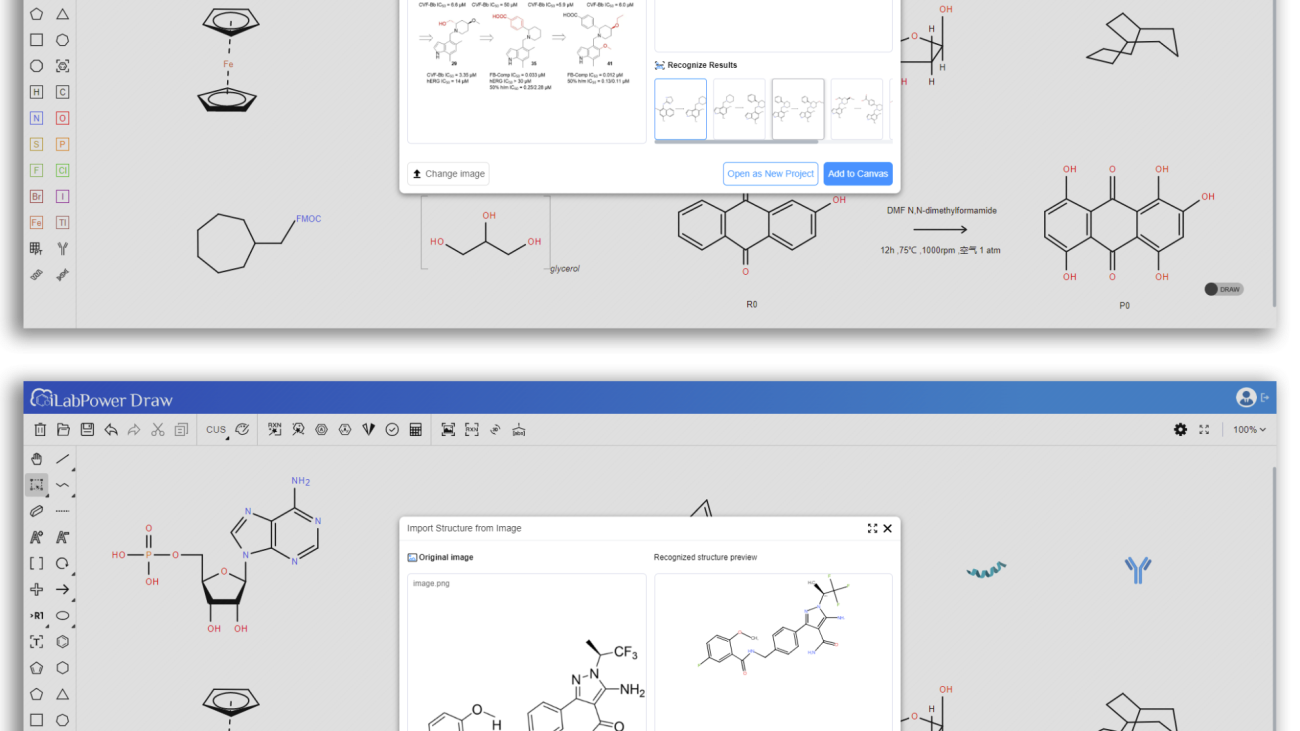Choose the reaction arrow tool
Image resolution: width=1300 pixels, height=731 pixels.
tap(62, 589)
